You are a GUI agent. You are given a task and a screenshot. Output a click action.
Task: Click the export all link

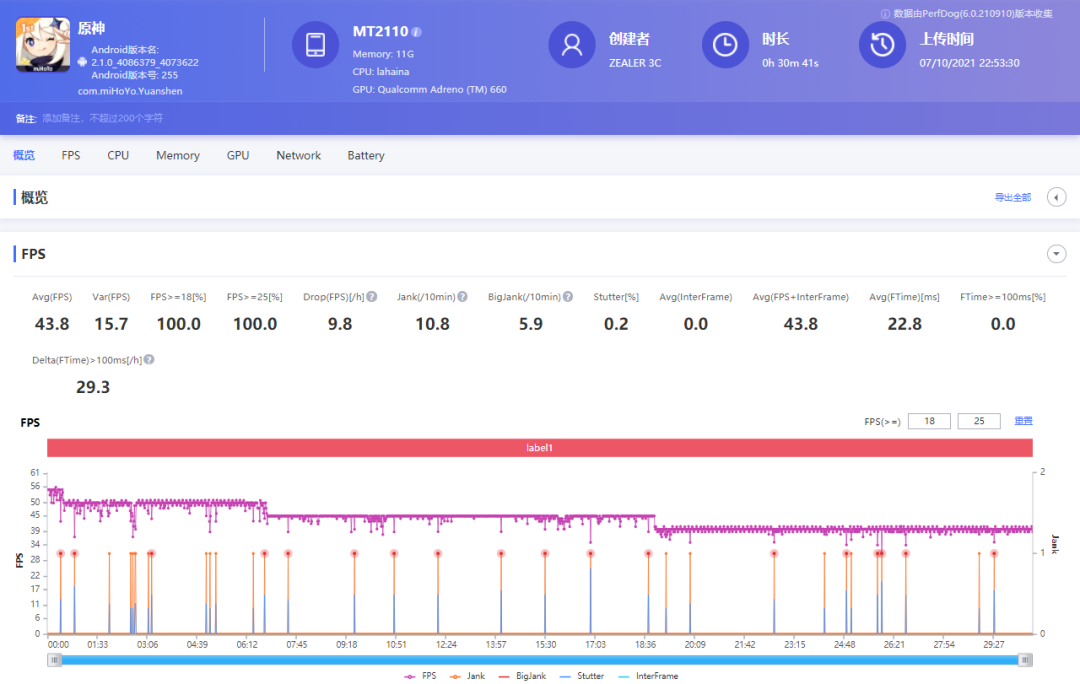1012,198
